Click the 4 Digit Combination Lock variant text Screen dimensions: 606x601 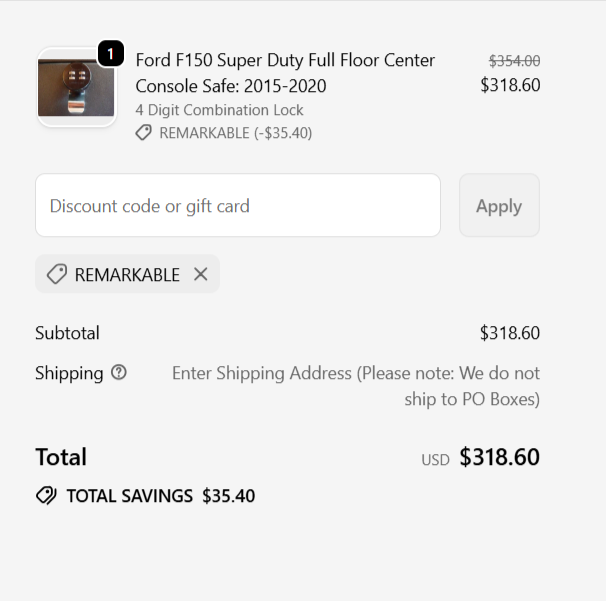coord(219,110)
